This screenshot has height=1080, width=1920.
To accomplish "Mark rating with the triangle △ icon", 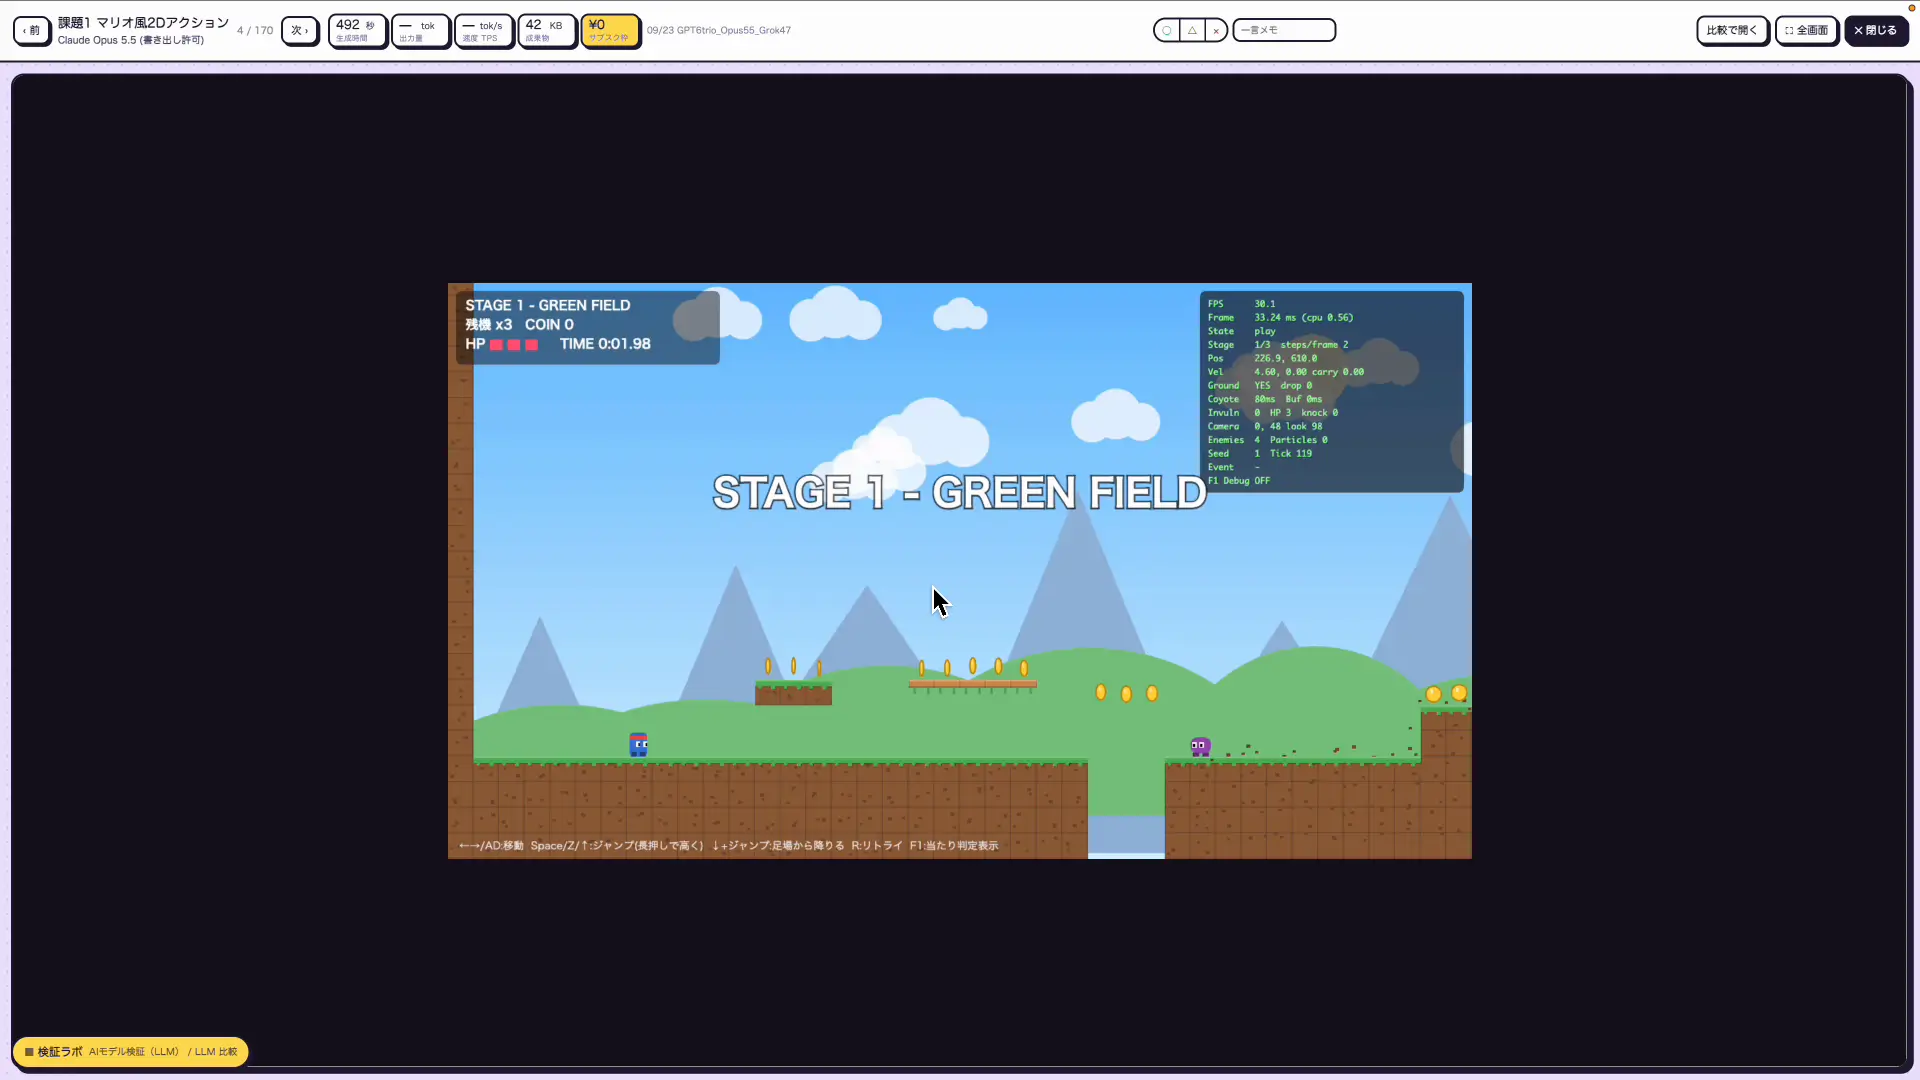I will (x=1192, y=30).
